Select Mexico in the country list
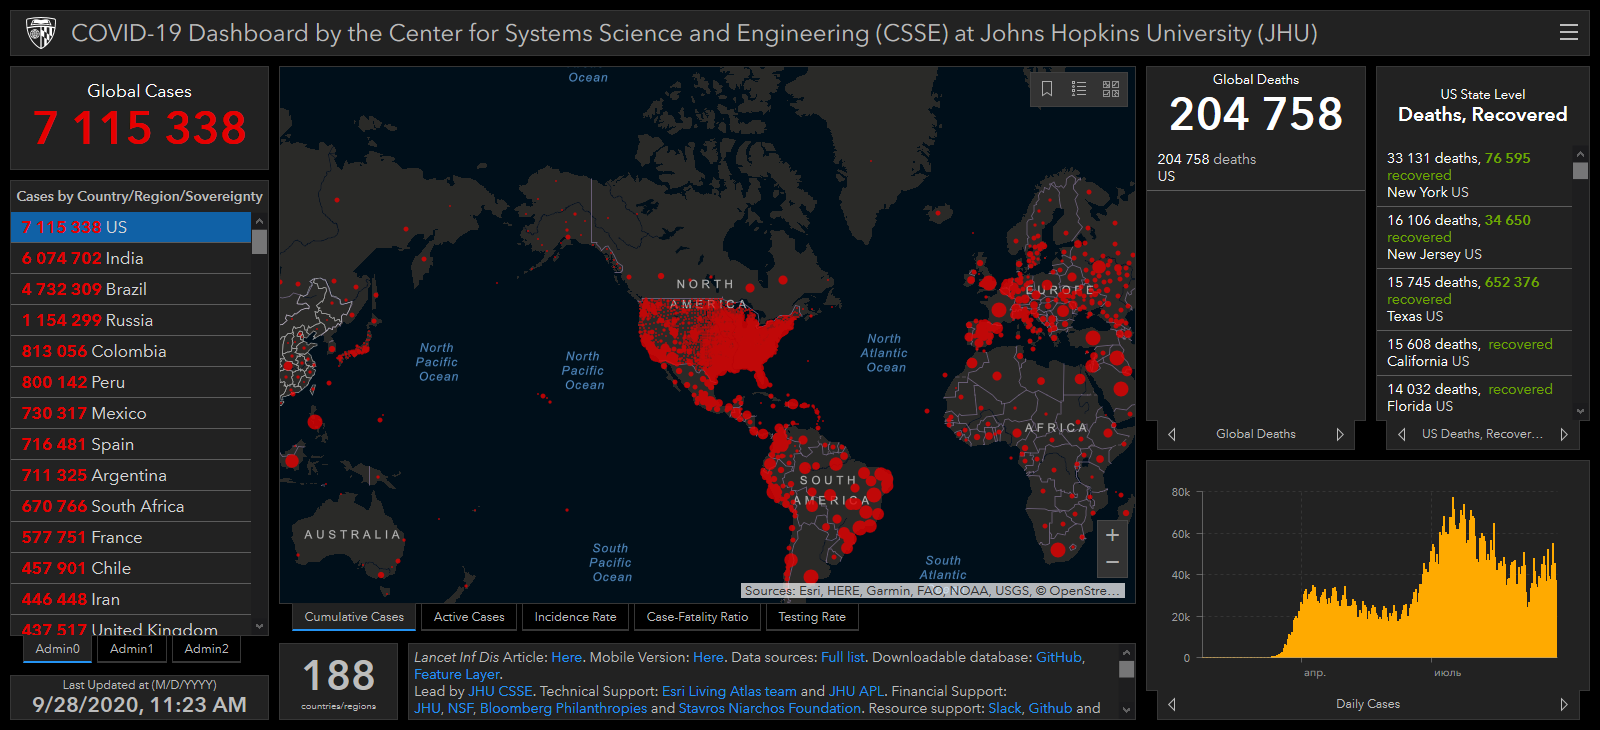 pos(131,413)
